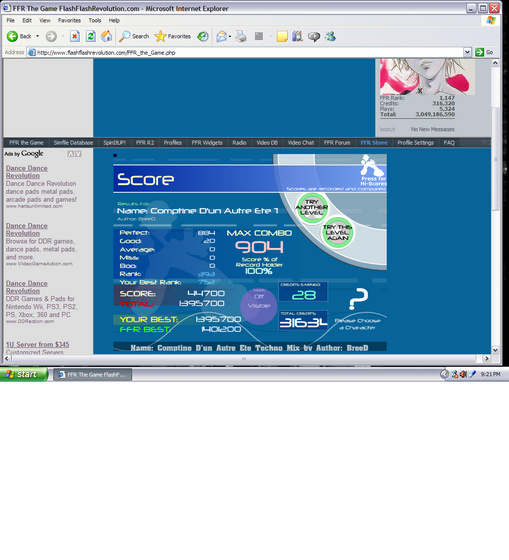The width and height of the screenshot is (509, 560).
Task: Click FFR The Game taskbar button
Action: click(x=93, y=374)
